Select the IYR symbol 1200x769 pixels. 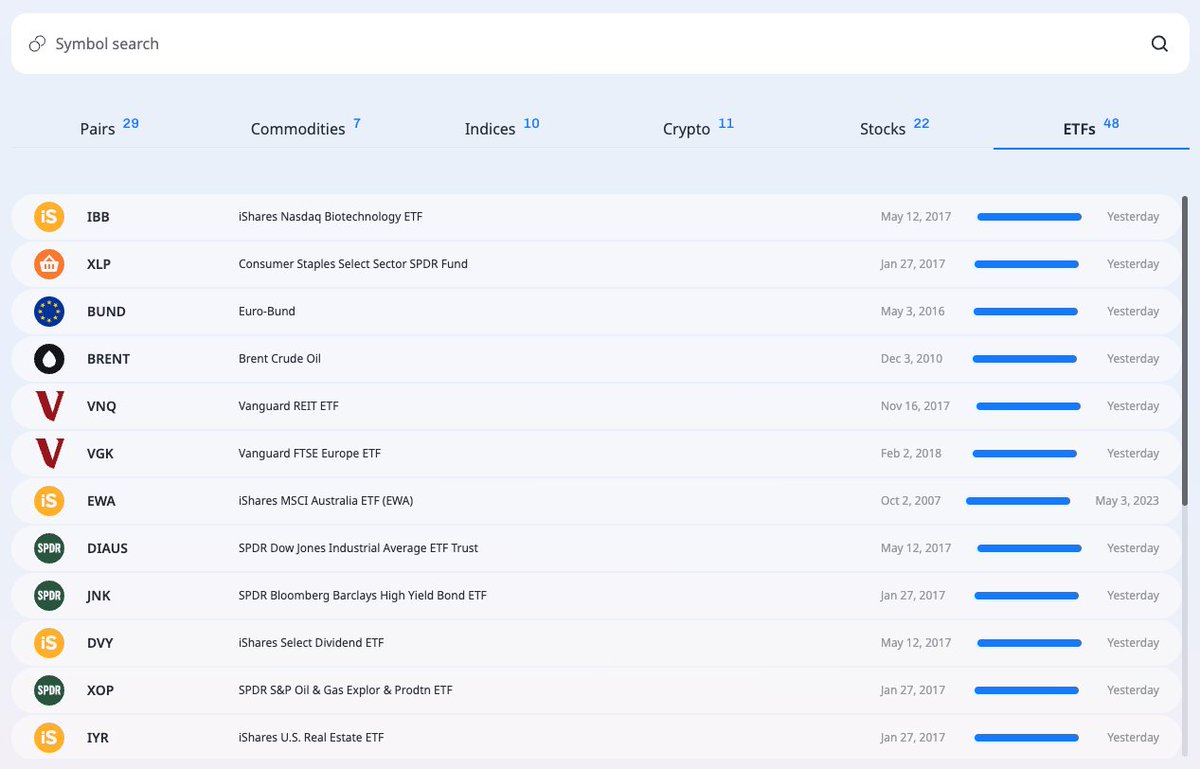98,737
